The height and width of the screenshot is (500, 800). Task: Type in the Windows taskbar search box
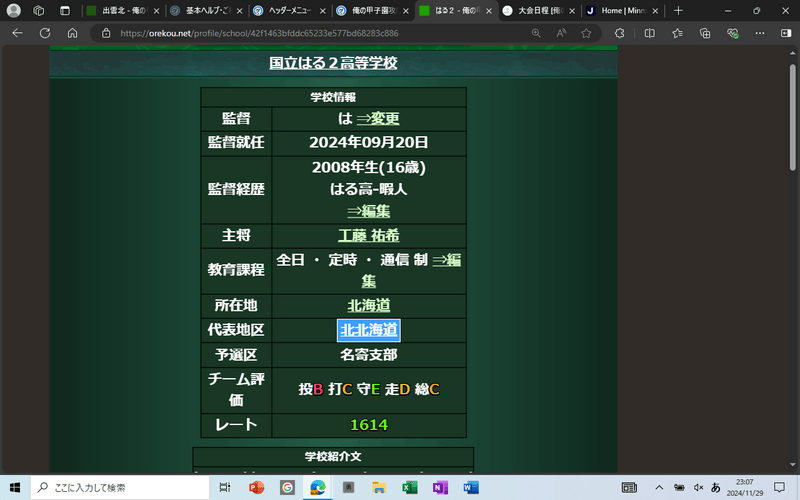point(120,487)
